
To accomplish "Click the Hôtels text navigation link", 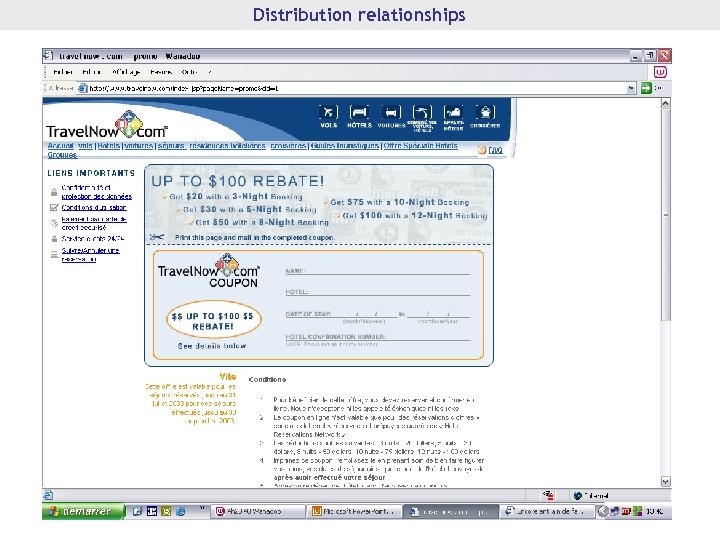I will (109, 146).
